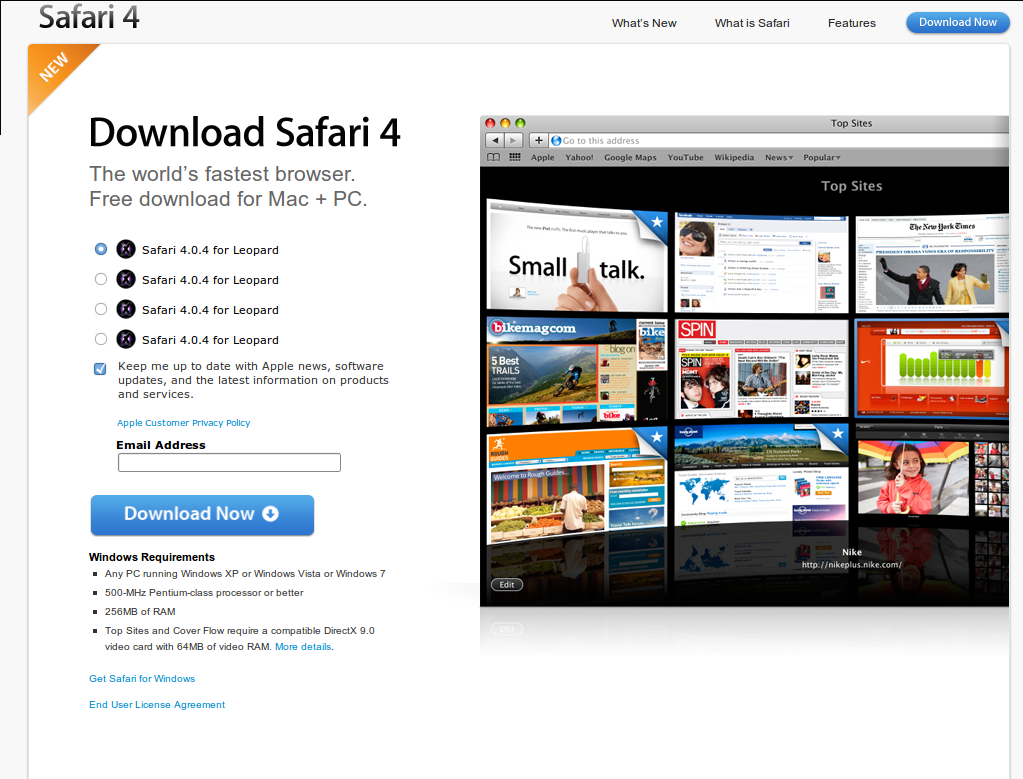Open the Yahoo! bookmark in the bookmarks bar
1023x779 pixels.
579,157
